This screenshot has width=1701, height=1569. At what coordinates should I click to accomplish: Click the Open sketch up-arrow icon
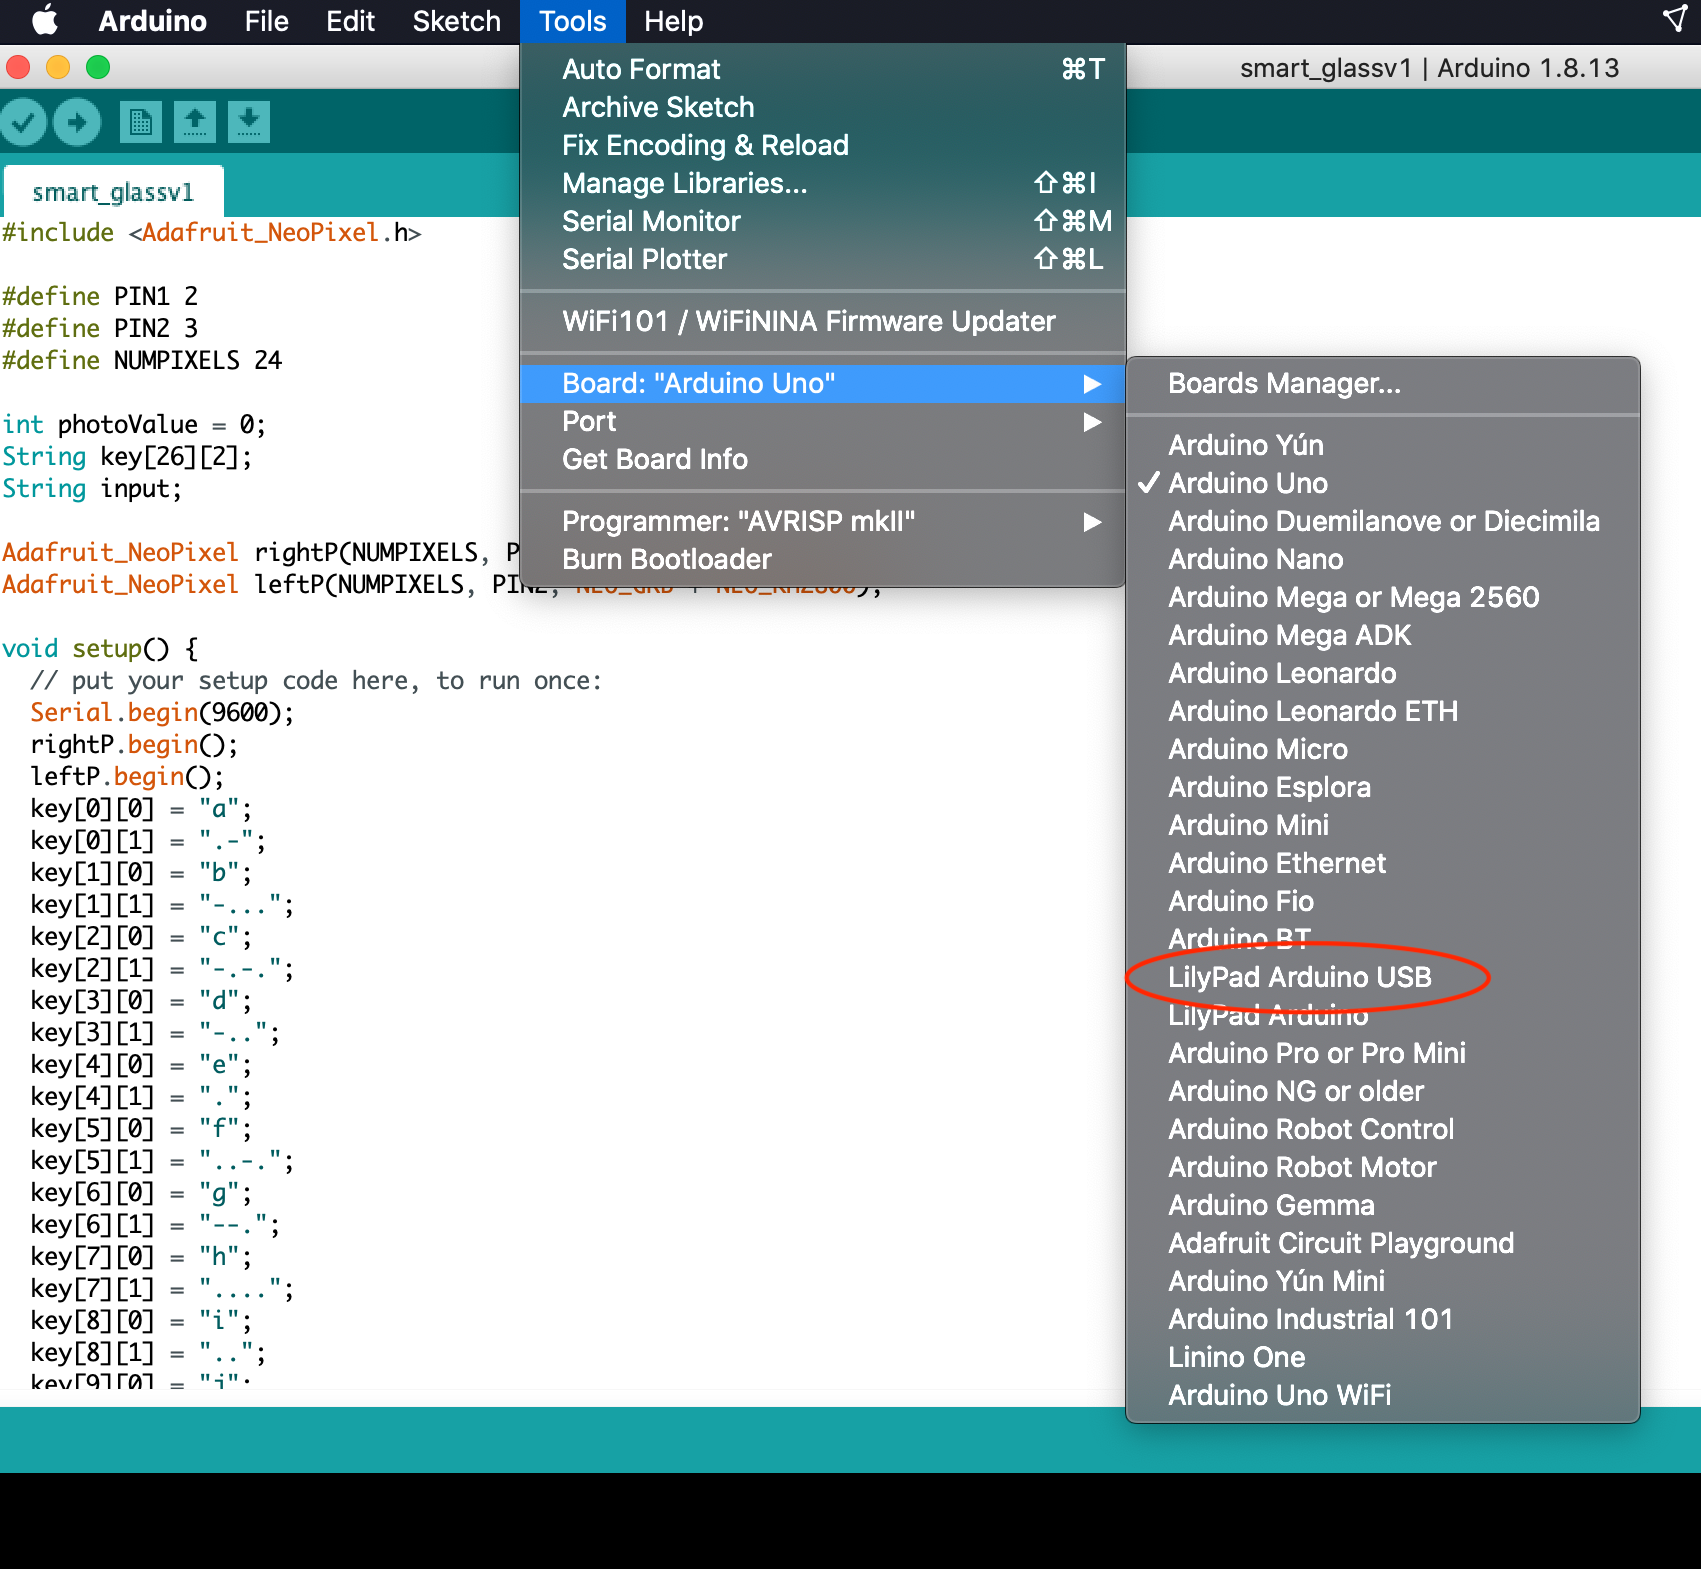(195, 122)
